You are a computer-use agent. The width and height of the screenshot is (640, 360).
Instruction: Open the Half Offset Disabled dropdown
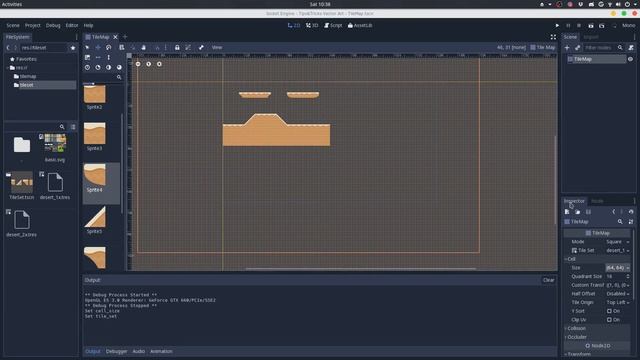click(x=617, y=293)
